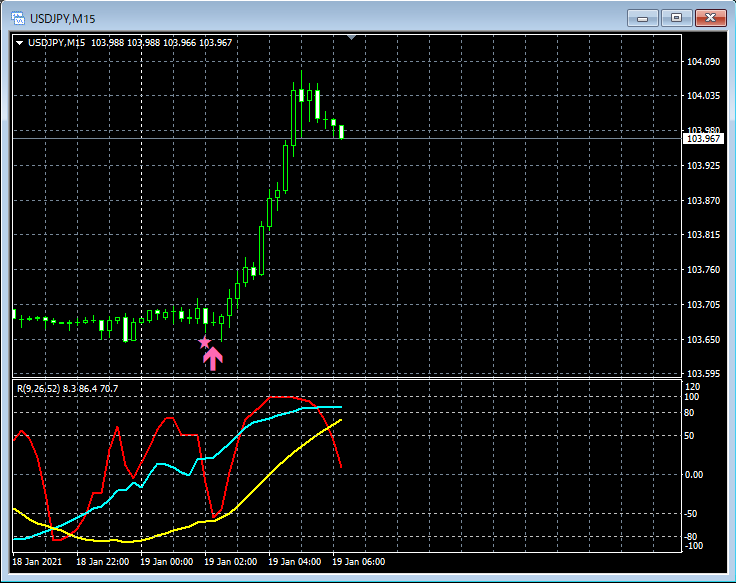Click the pink star signal marker

tap(205, 342)
